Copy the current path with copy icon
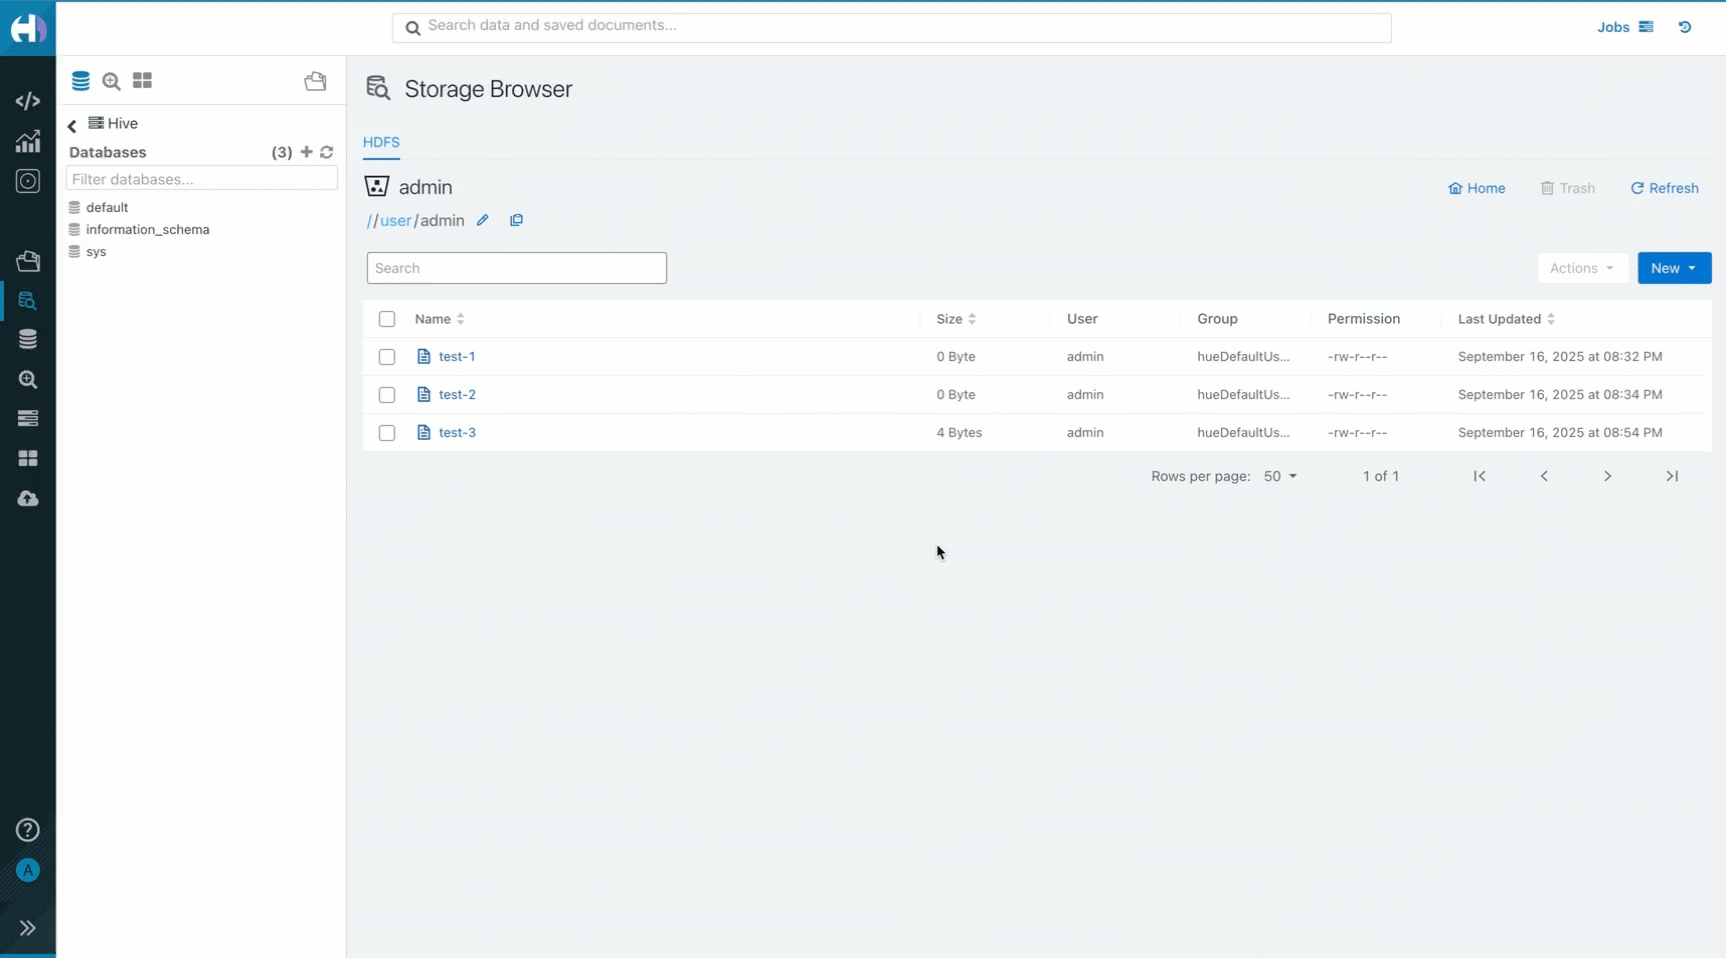Viewport: 1726px width, 958px height. pos(516,220)
